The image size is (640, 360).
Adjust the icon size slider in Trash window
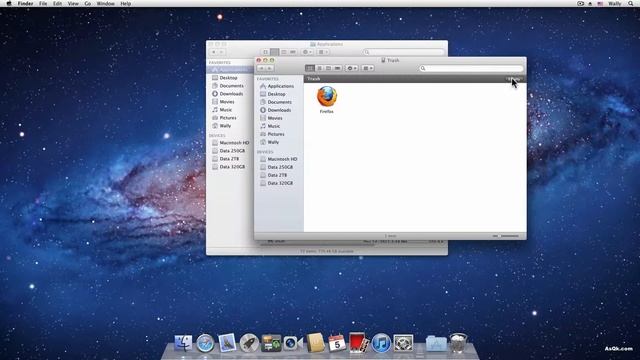click(x=506, y=236)
